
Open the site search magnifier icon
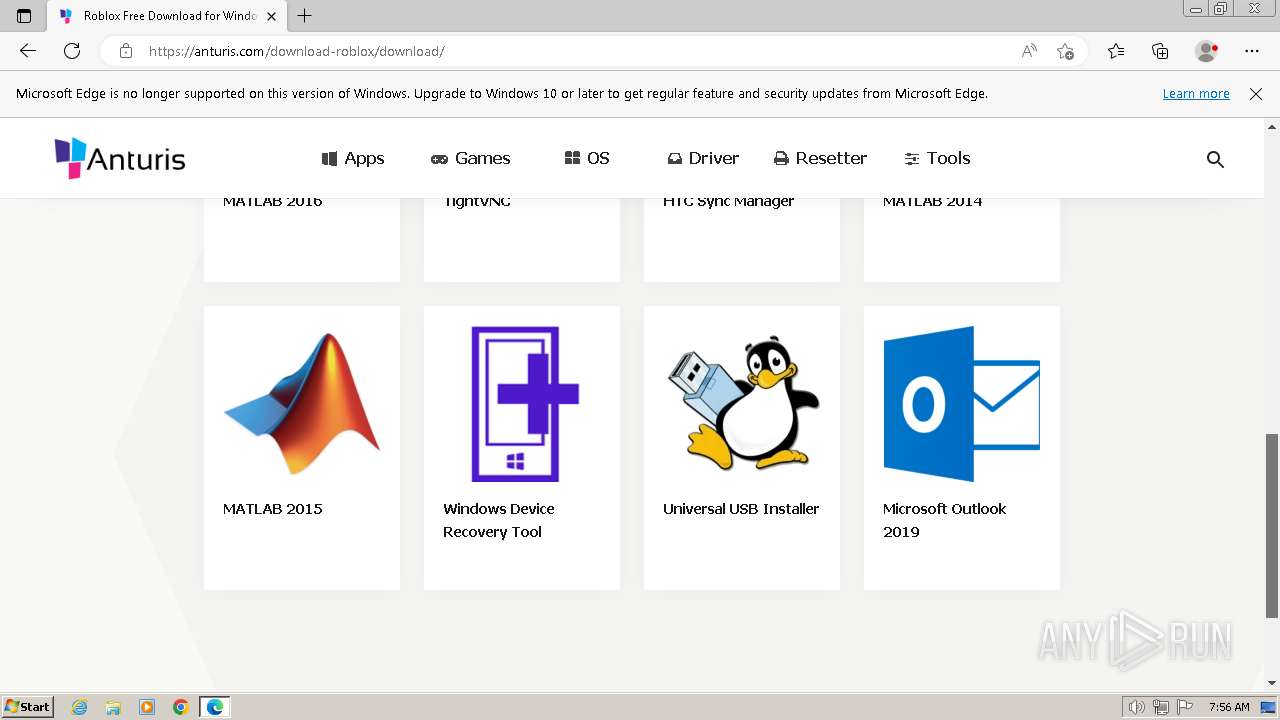point(1215,159)
